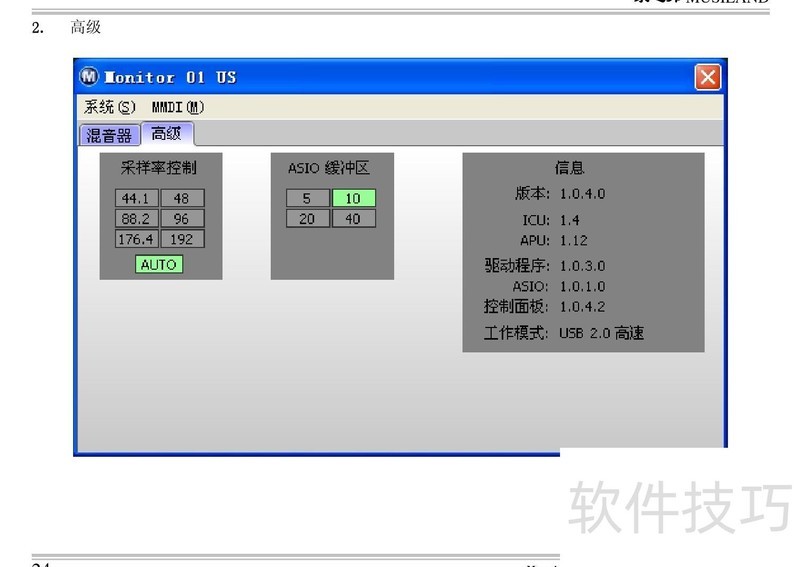Select the 高级 tab
800x567 pixels.
coord(167,134)
